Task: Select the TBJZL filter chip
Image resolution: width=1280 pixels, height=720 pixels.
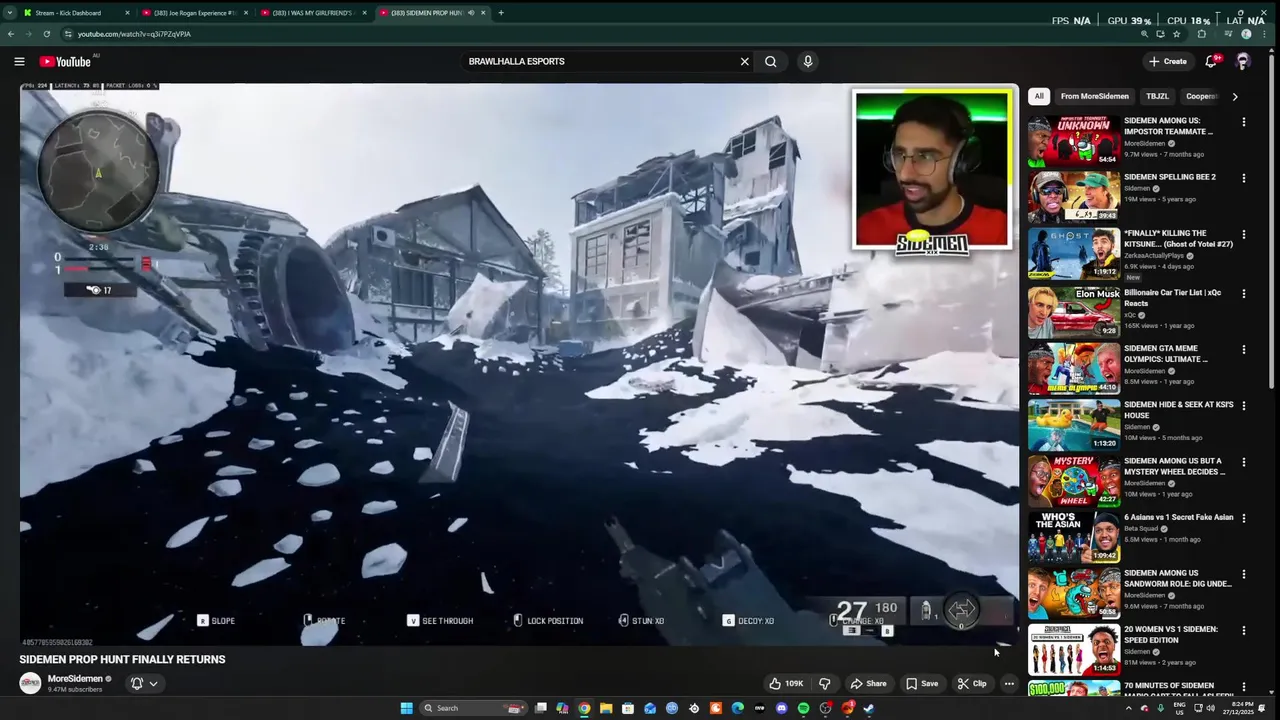Action: pyautogui.click(x=1157, y=96)
